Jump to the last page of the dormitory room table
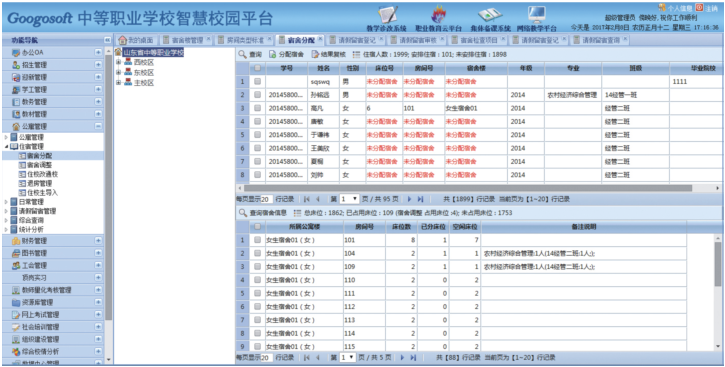The height and width of the screenshot is (367, 725). point(413,358)
